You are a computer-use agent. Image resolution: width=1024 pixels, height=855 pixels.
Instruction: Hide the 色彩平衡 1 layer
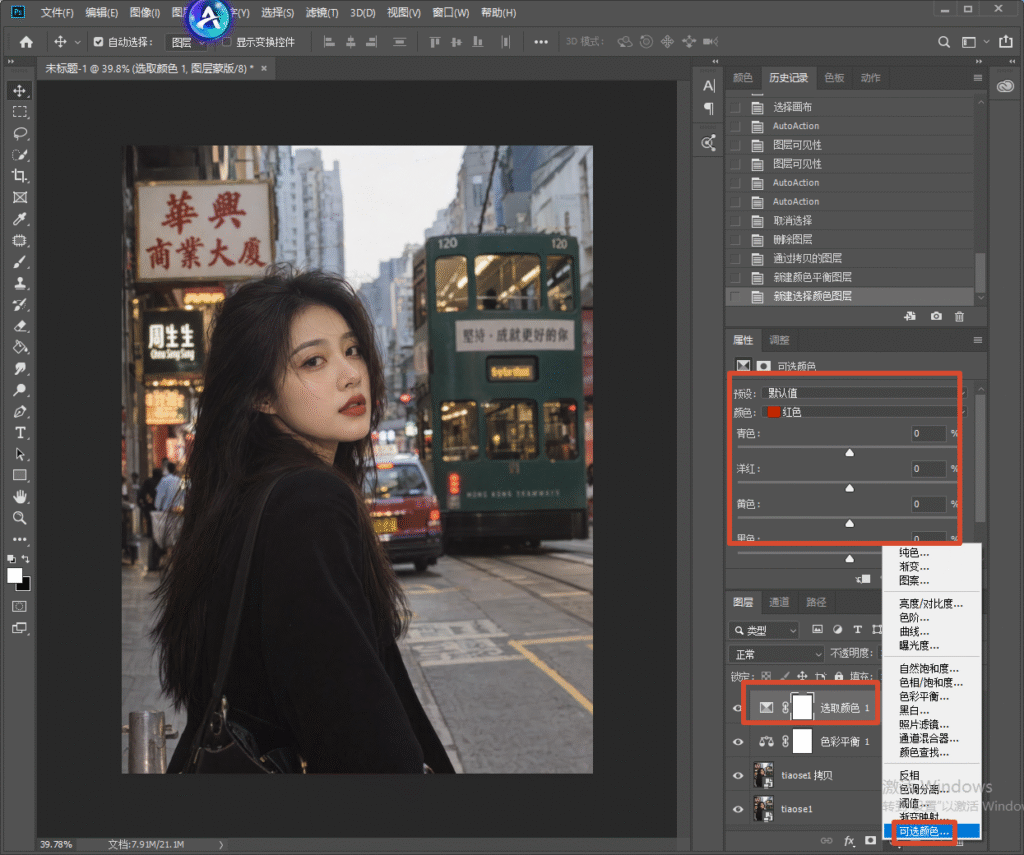737,741
